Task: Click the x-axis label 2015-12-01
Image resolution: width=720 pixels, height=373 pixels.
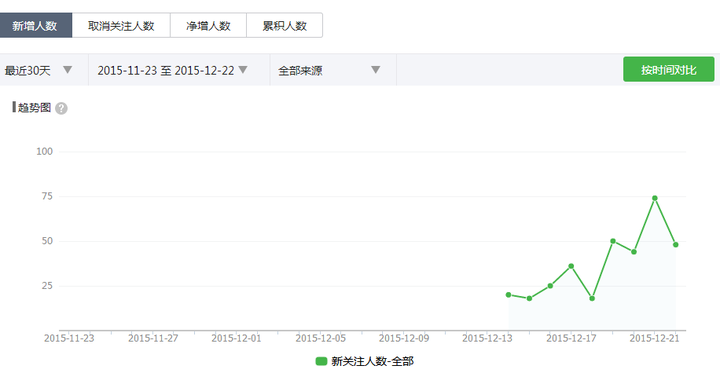Action: 236,338
